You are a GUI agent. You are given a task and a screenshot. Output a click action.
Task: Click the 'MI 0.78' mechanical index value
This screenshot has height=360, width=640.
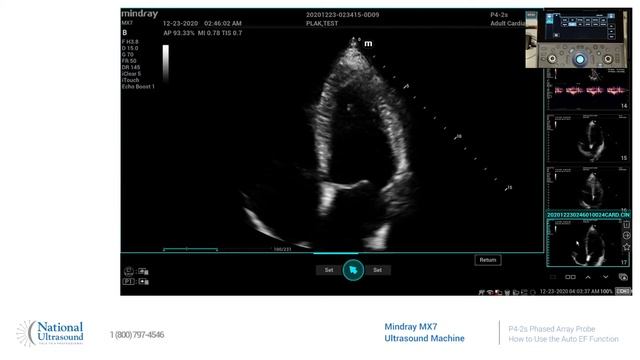(209, 33)
